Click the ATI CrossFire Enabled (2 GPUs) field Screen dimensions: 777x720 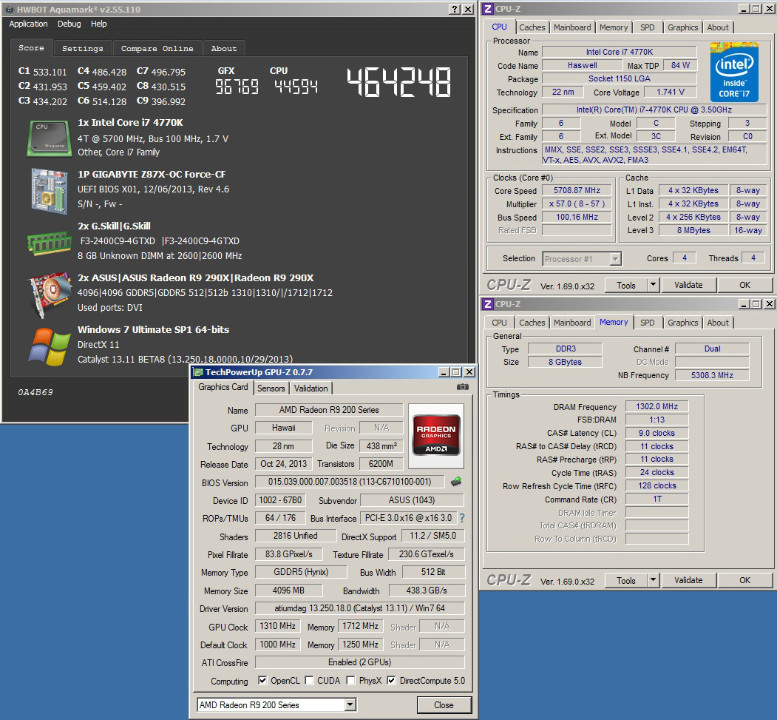(360, 662)
